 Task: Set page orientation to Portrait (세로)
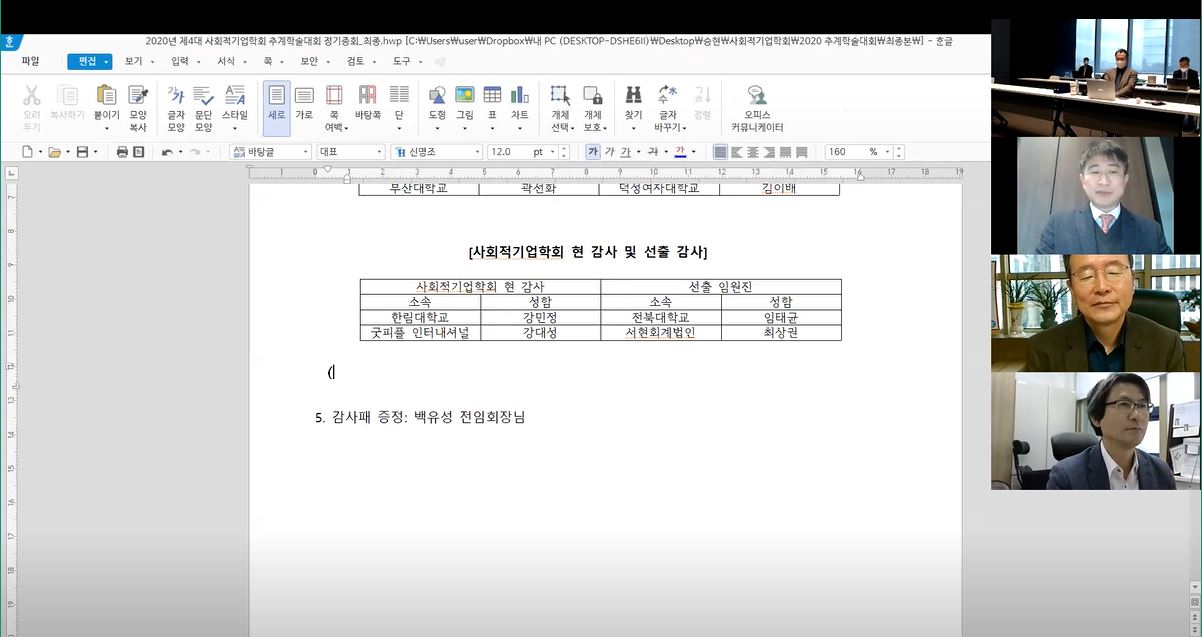tap(276, 108)
